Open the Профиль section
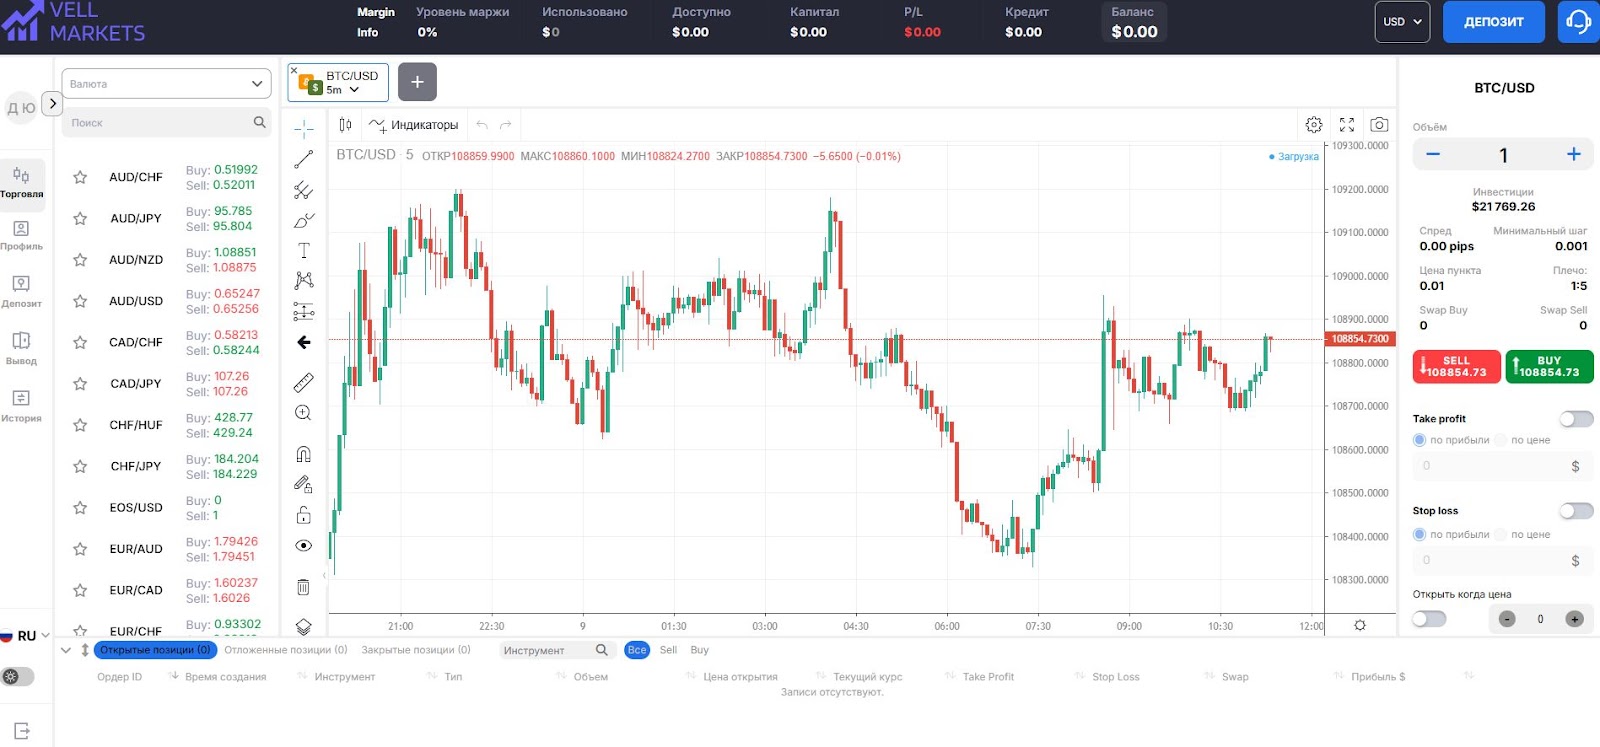Viewport: 1600px width, 747px height. pyautogui.click(x=22, y=236)
